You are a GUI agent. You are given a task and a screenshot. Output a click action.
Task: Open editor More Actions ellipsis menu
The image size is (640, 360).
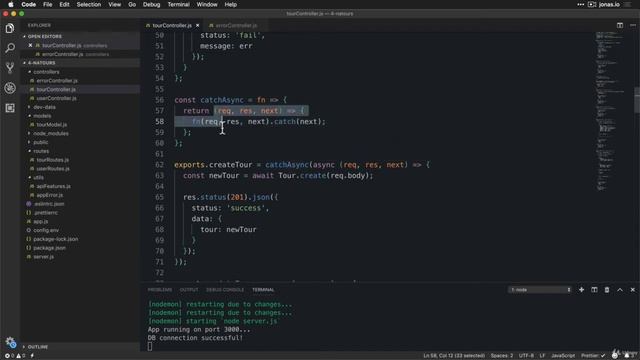tap(633, 25)
